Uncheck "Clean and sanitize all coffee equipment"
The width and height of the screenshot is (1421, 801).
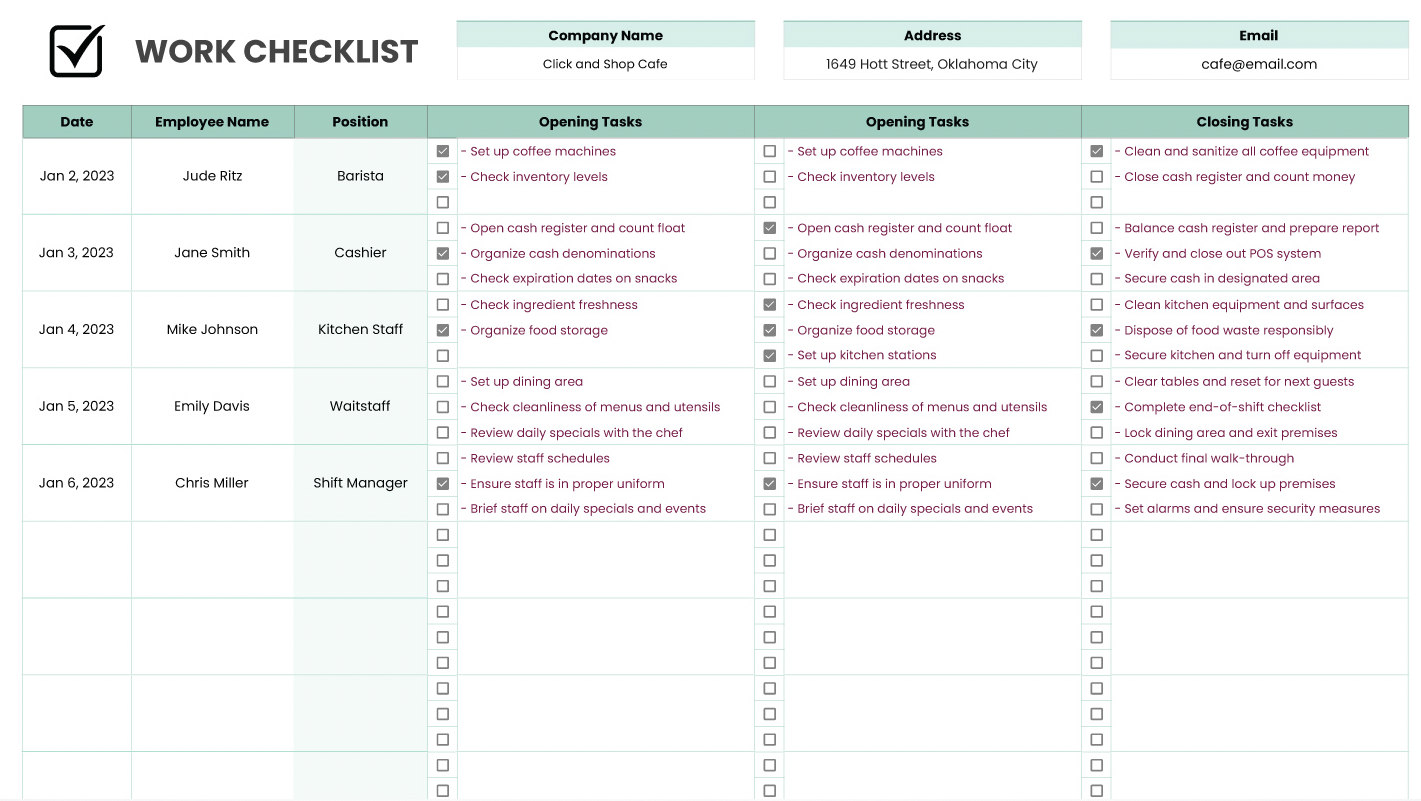tap(1097, 152)
